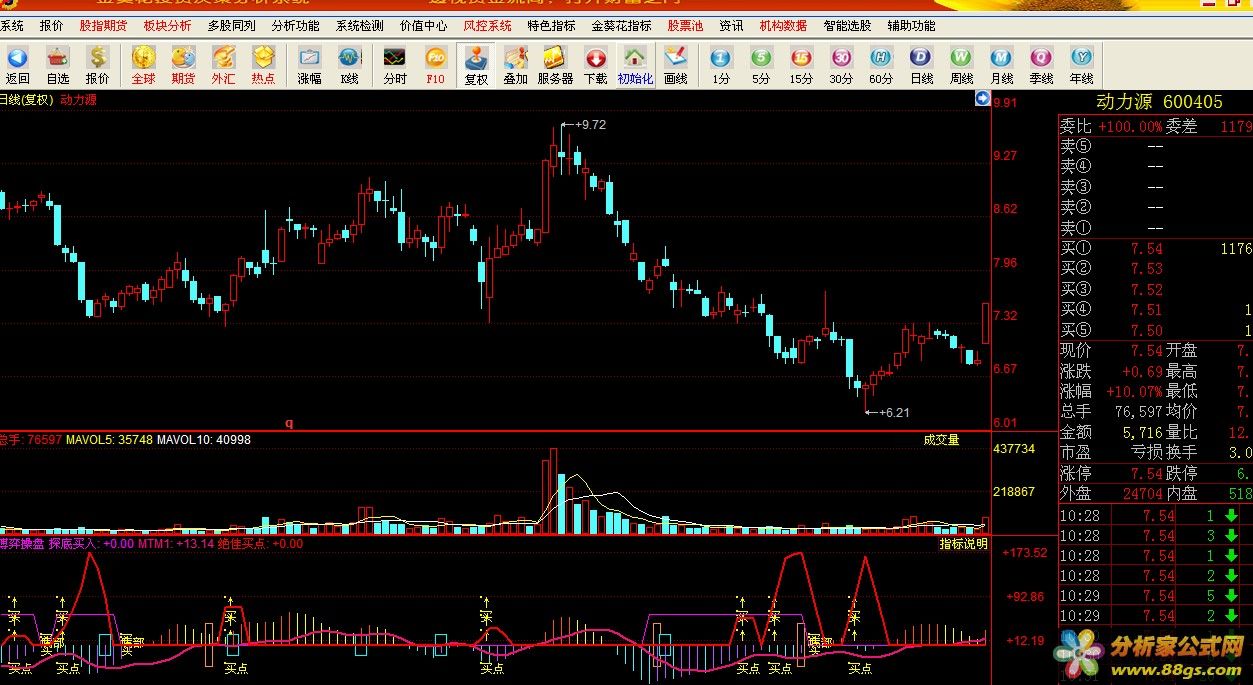
Task: Switch to 年线 yearly period icon
Action: [1081, 65]
